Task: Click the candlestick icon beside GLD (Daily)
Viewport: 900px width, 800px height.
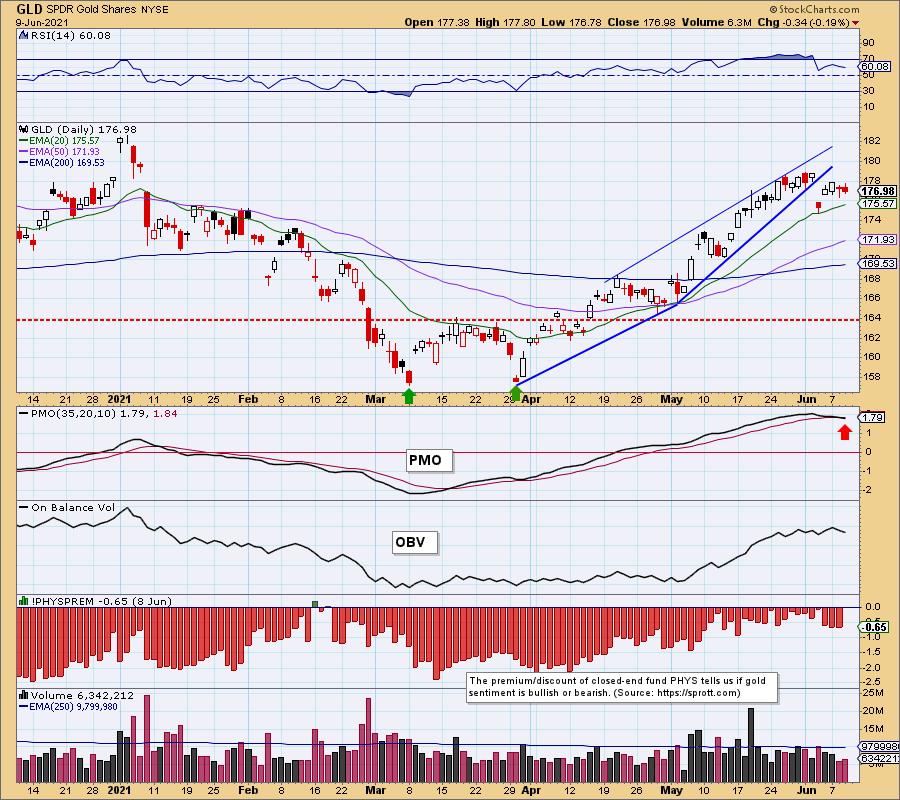Action: pos(24,129)
